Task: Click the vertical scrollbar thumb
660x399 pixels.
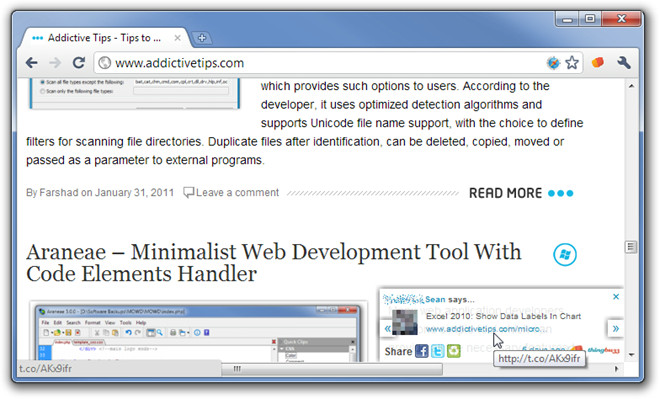Action: coord(631,247)
